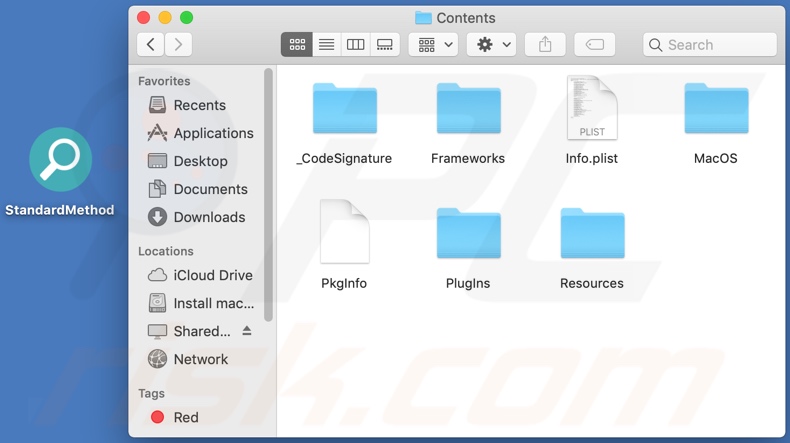Screen dimensions: 790x443
Task: Click the Info.plist name label
Action: [x=591, y=159]
